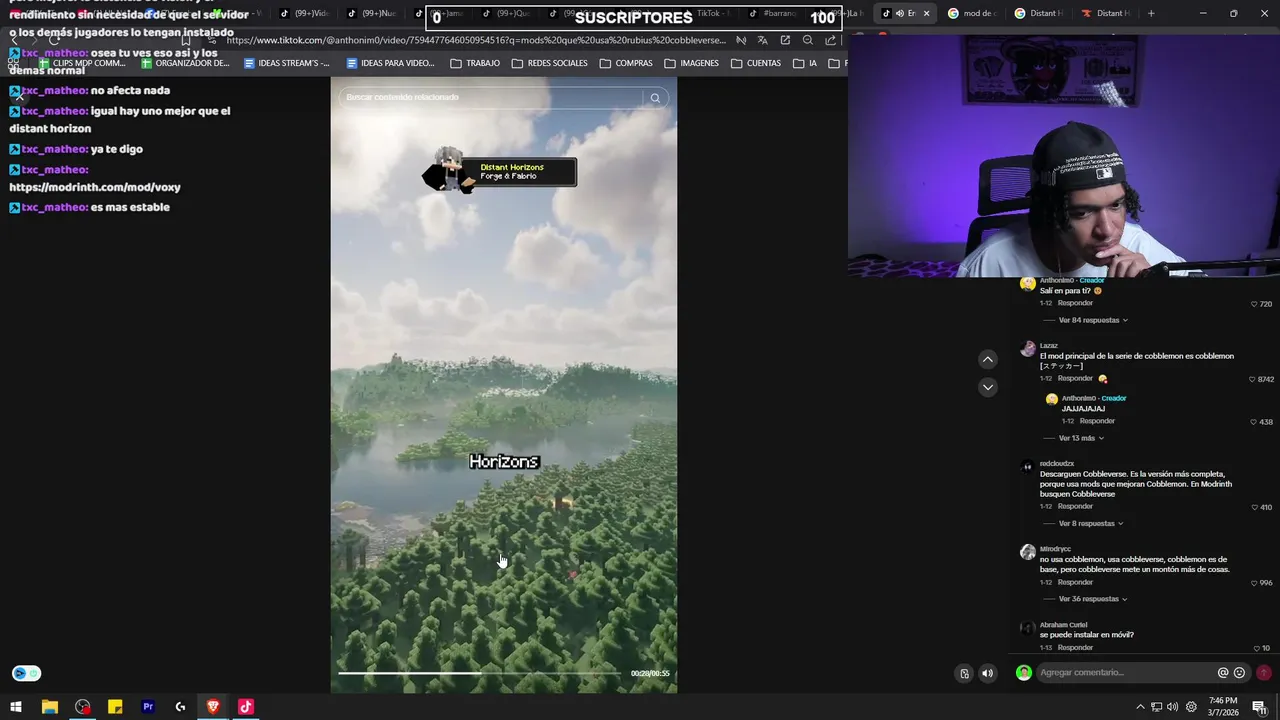Like Lazaz's comment with 8742 likes

(1252, 380)
